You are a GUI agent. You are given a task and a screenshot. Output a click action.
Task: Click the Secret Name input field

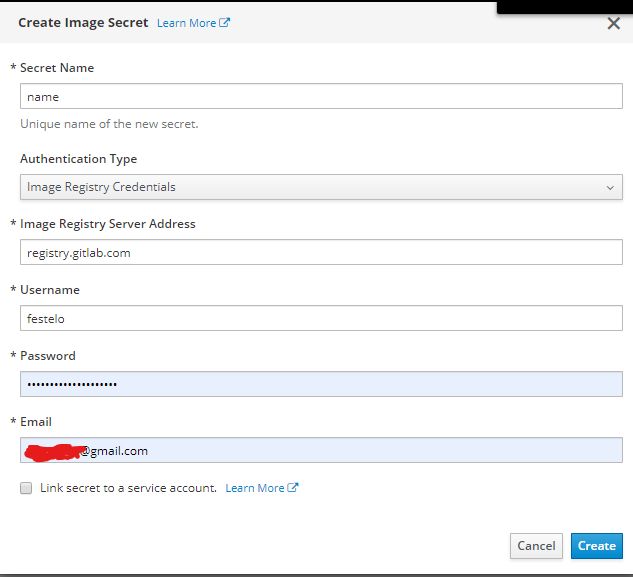pos(321,96)
